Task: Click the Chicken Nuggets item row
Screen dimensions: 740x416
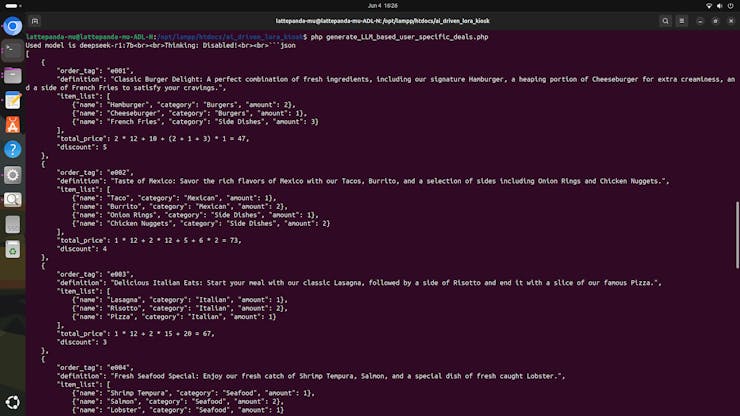Action: tap(201, 224)
